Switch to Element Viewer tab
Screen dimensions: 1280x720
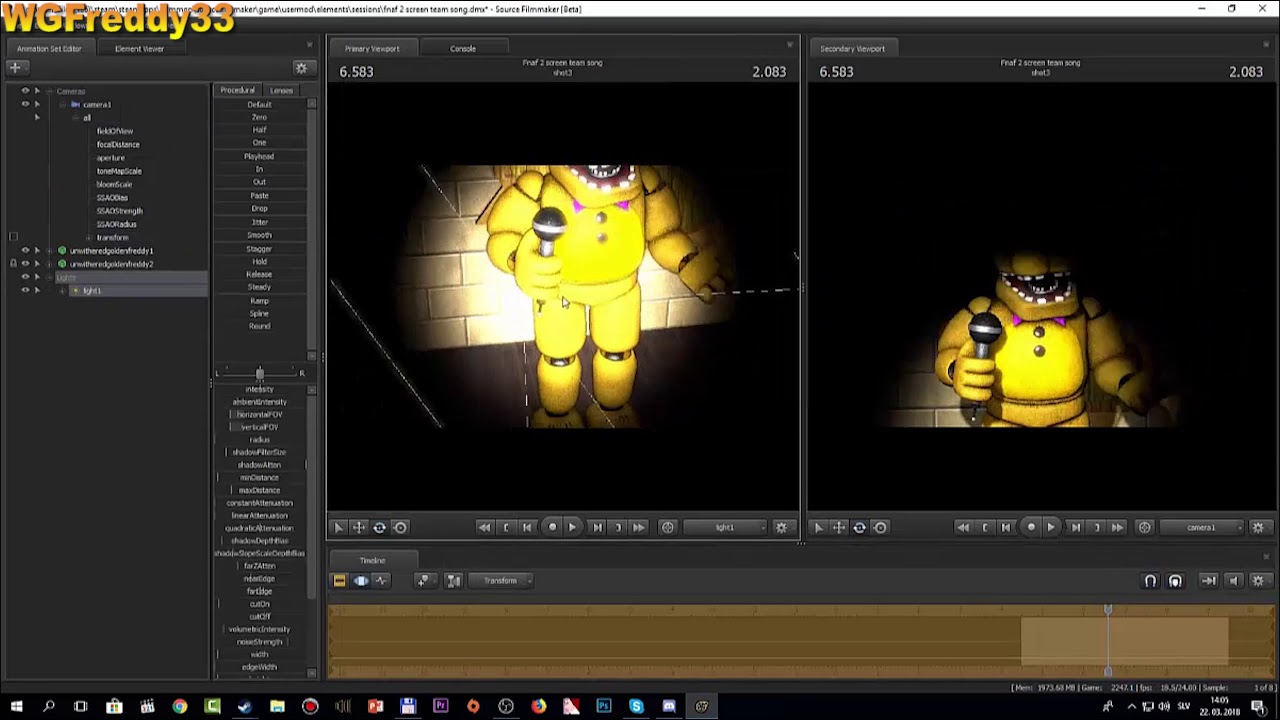(139, 48)
